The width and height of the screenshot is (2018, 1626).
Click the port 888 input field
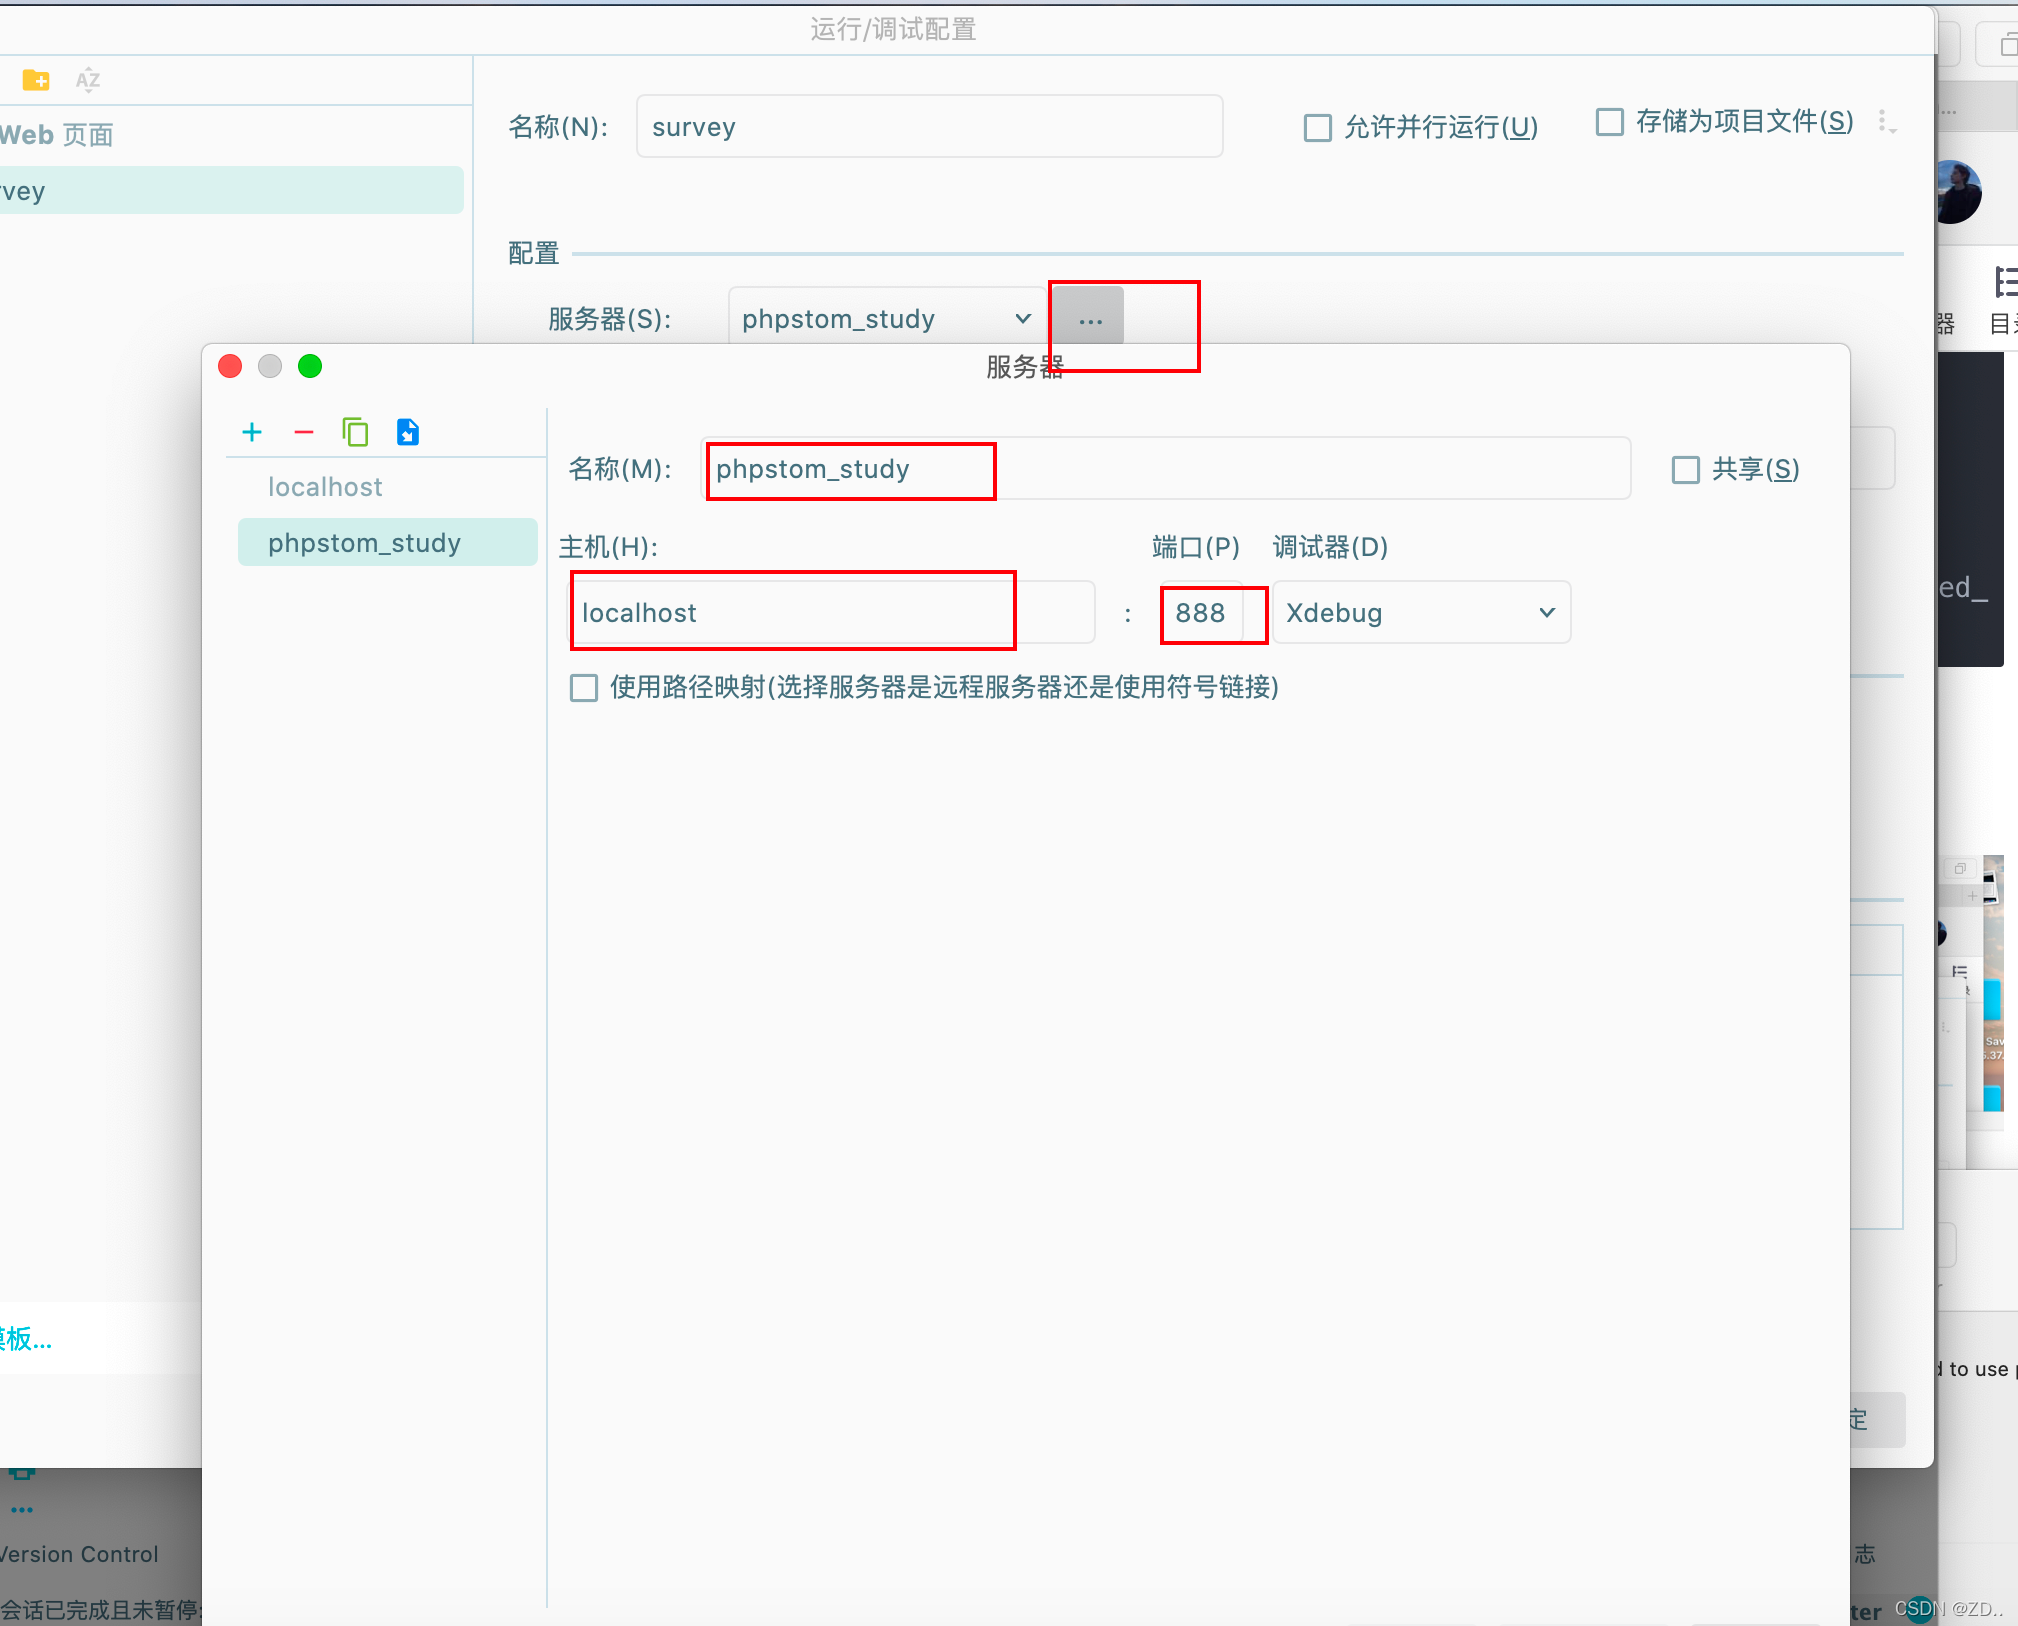coord(1201,613)
